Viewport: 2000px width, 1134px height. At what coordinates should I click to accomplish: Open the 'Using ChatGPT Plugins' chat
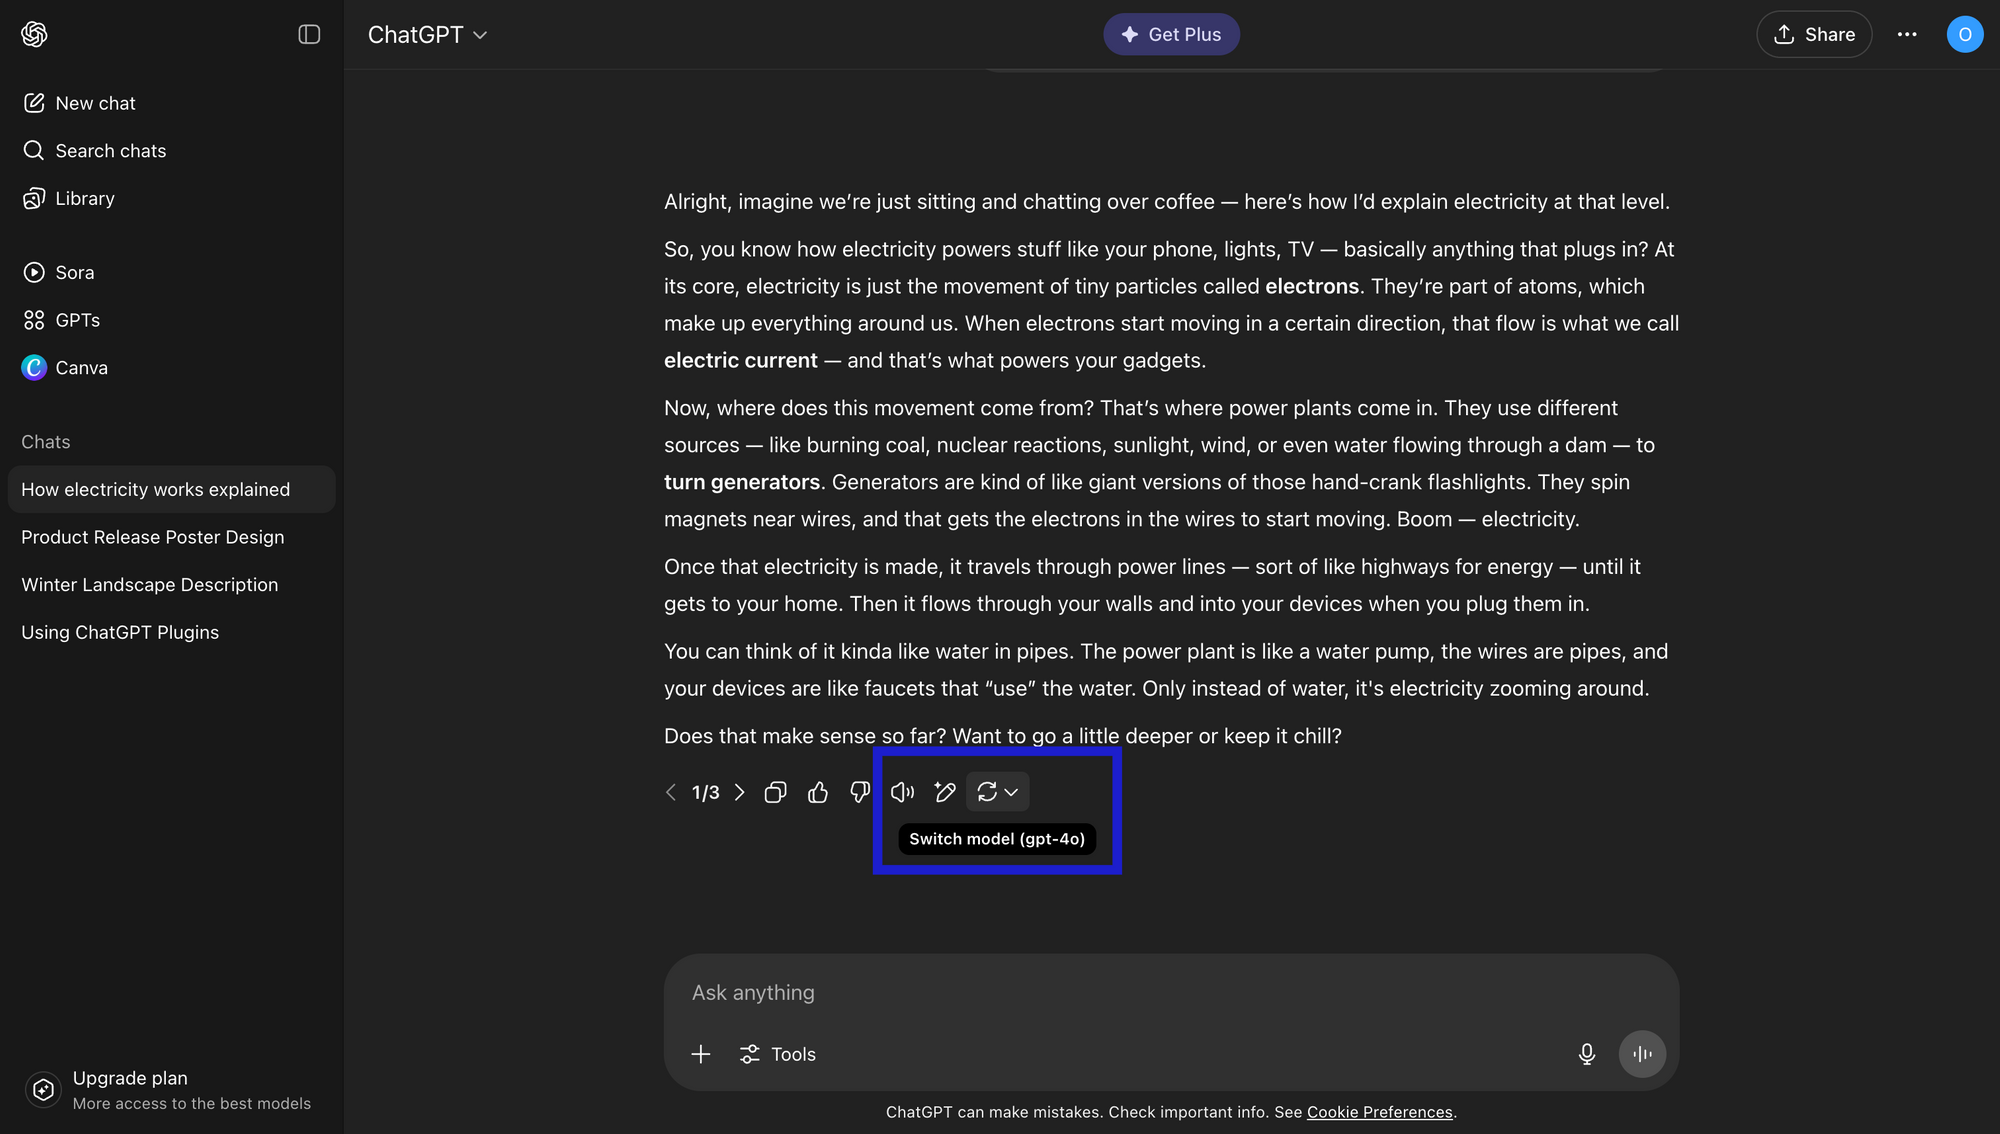pos(120,631)
